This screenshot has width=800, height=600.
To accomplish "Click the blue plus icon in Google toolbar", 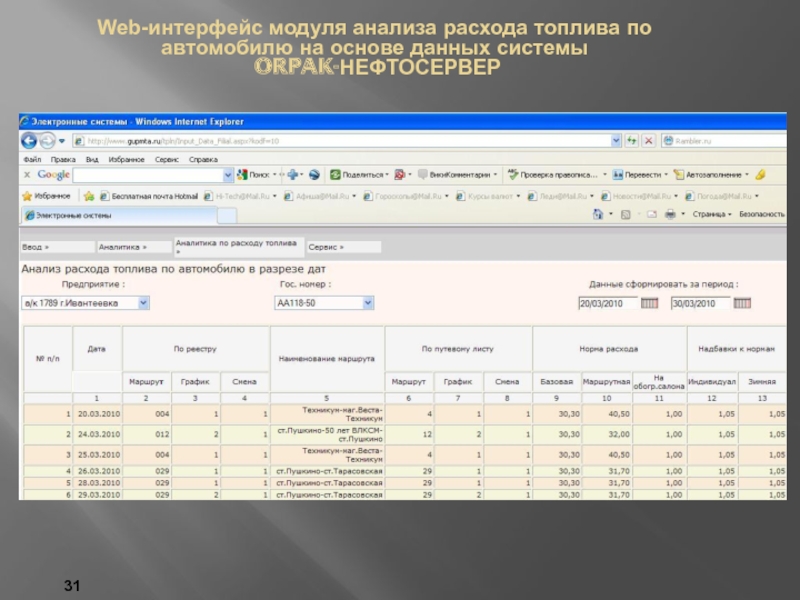I will [x=293, y=174].
